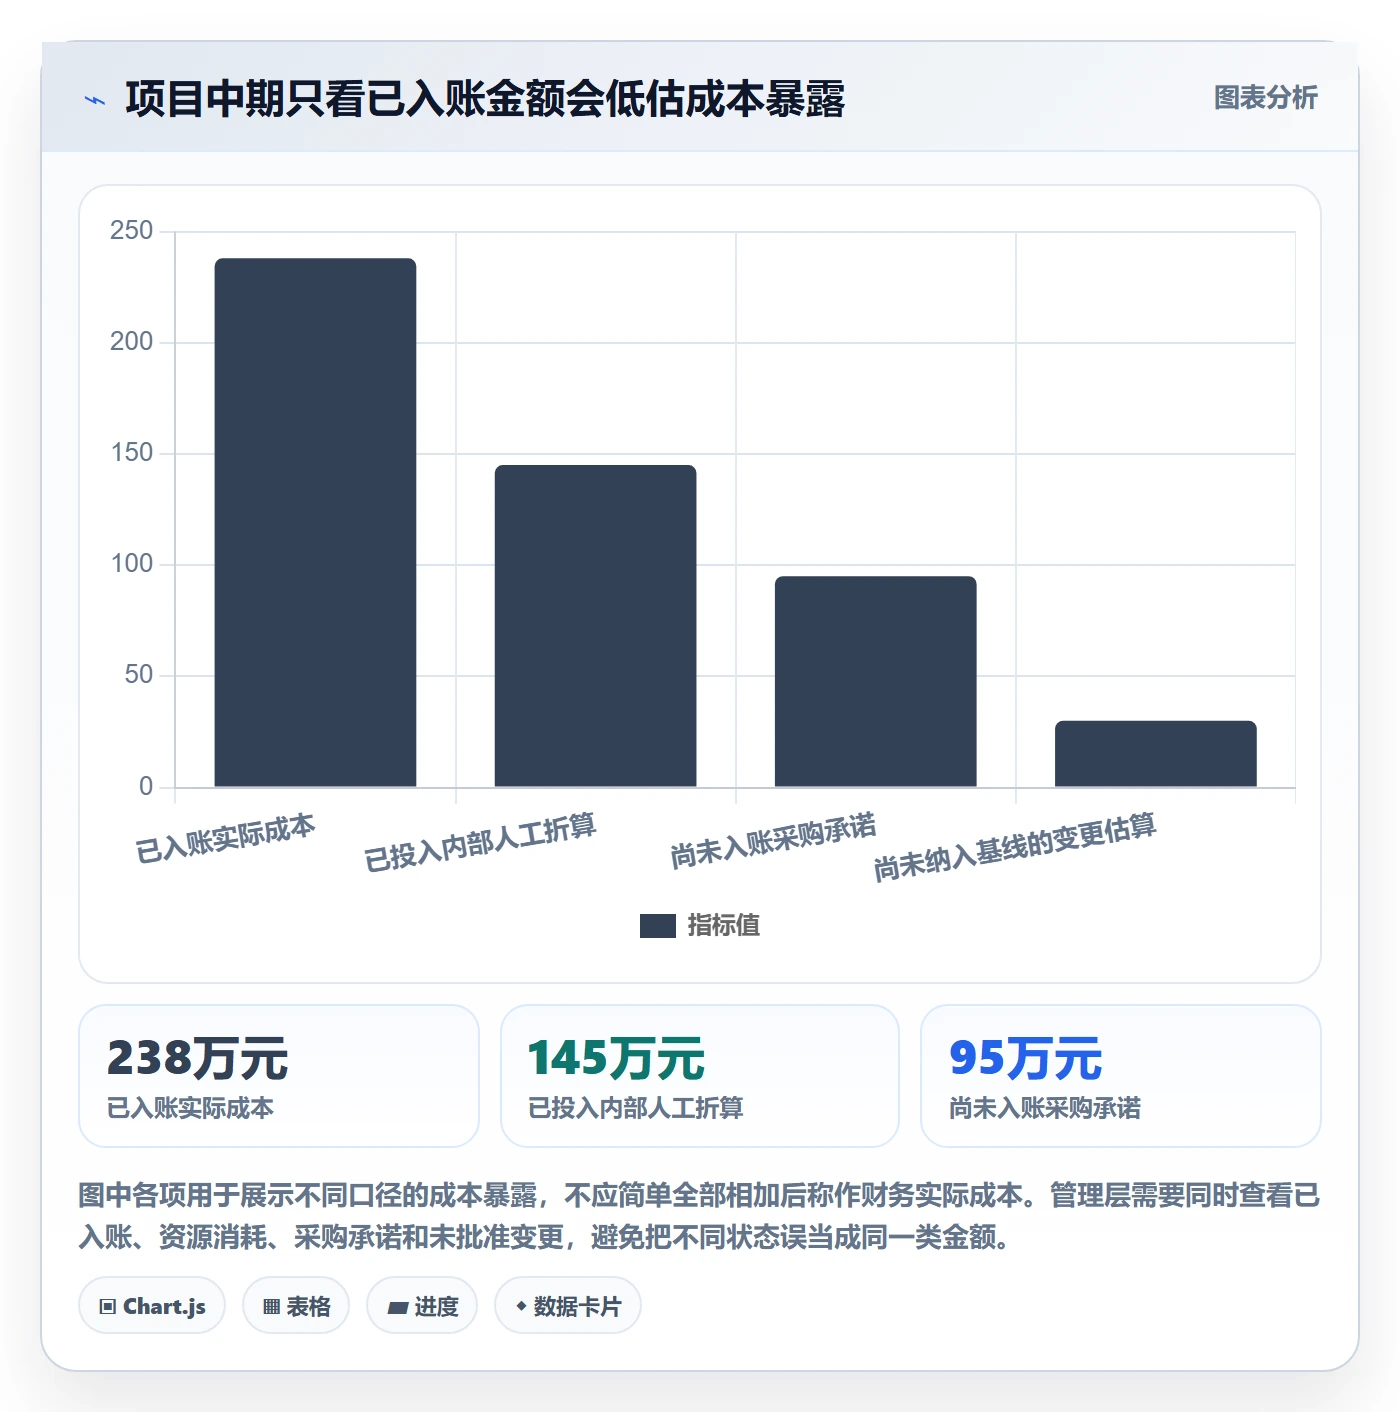The image size is (1400, 1412).
Task: Click the 已投入内部人工折算 caption under 145万元
Action: click(636, 1108)
